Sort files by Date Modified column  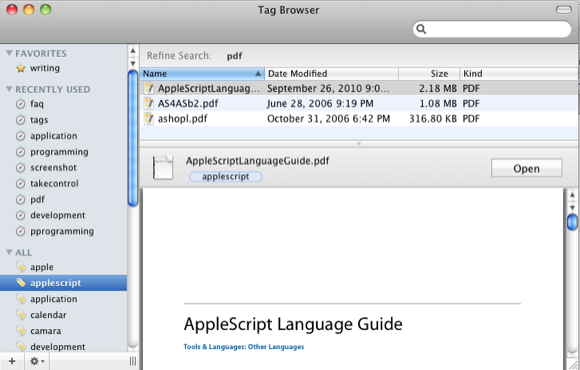click(x=331, y=74)
